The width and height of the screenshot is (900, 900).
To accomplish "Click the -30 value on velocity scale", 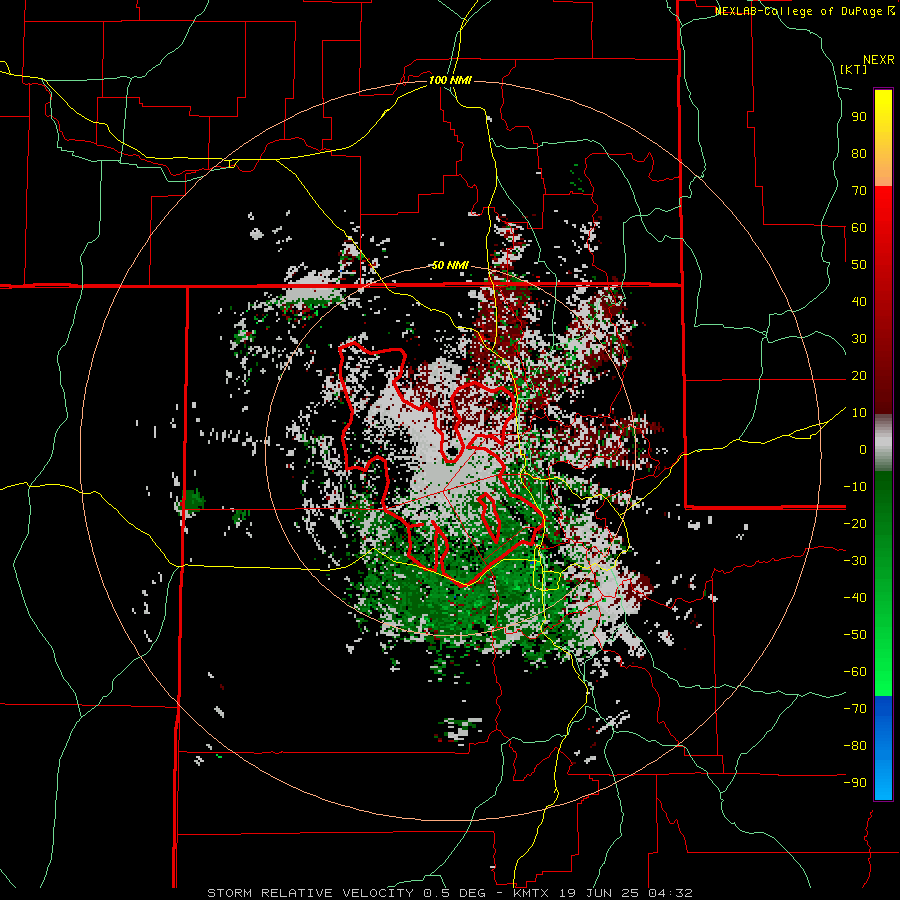I will pyautogui.click(x=855, y=561).
